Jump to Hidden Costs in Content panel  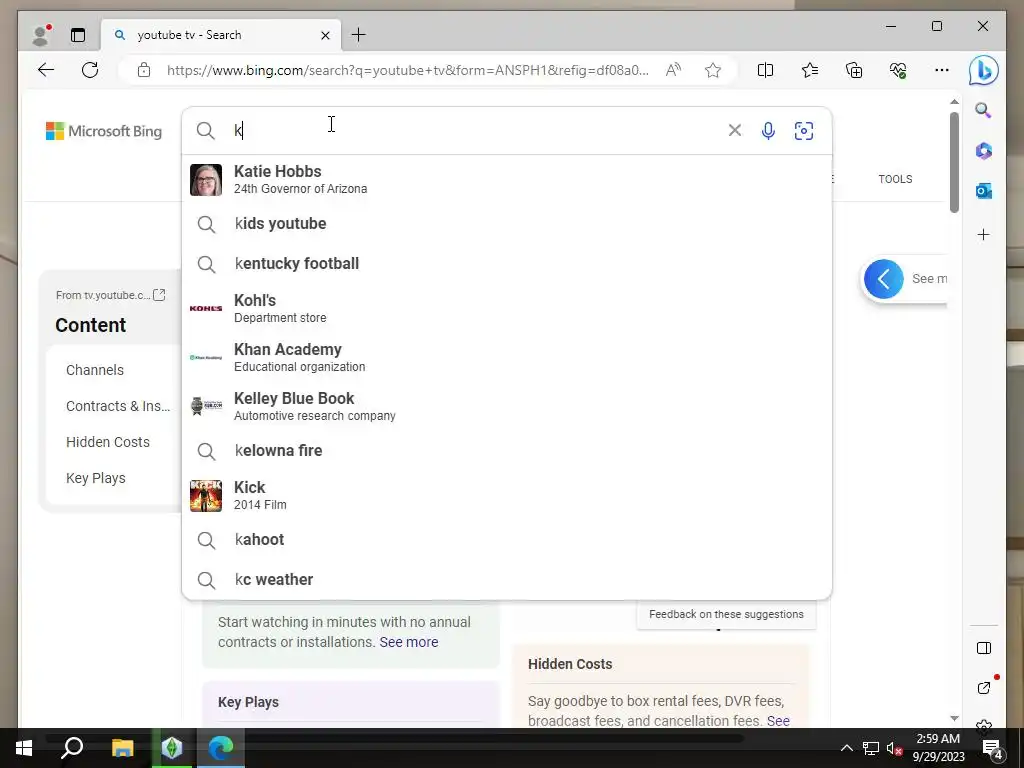coord(108,442)
